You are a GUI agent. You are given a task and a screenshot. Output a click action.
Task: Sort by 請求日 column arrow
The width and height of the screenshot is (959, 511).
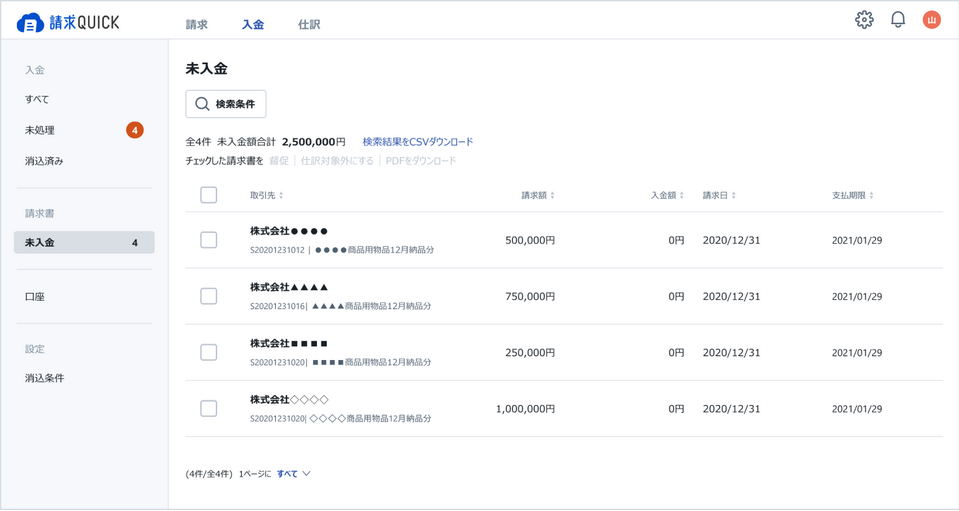coord(734,196)
